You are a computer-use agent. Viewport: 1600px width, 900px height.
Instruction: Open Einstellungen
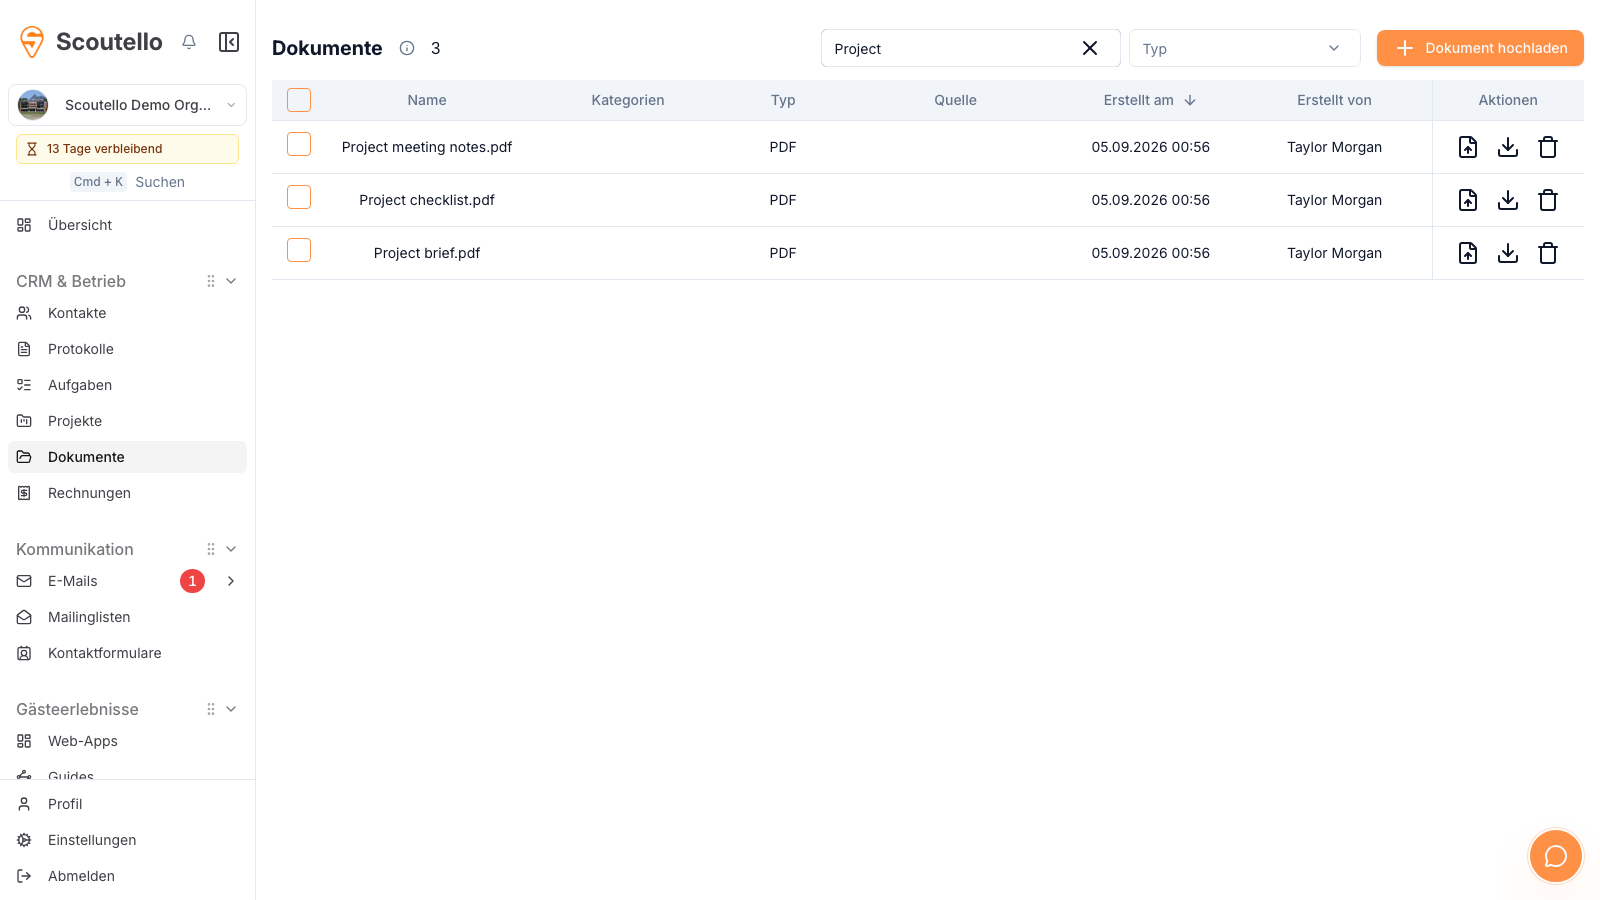click(x=127, y=840)
